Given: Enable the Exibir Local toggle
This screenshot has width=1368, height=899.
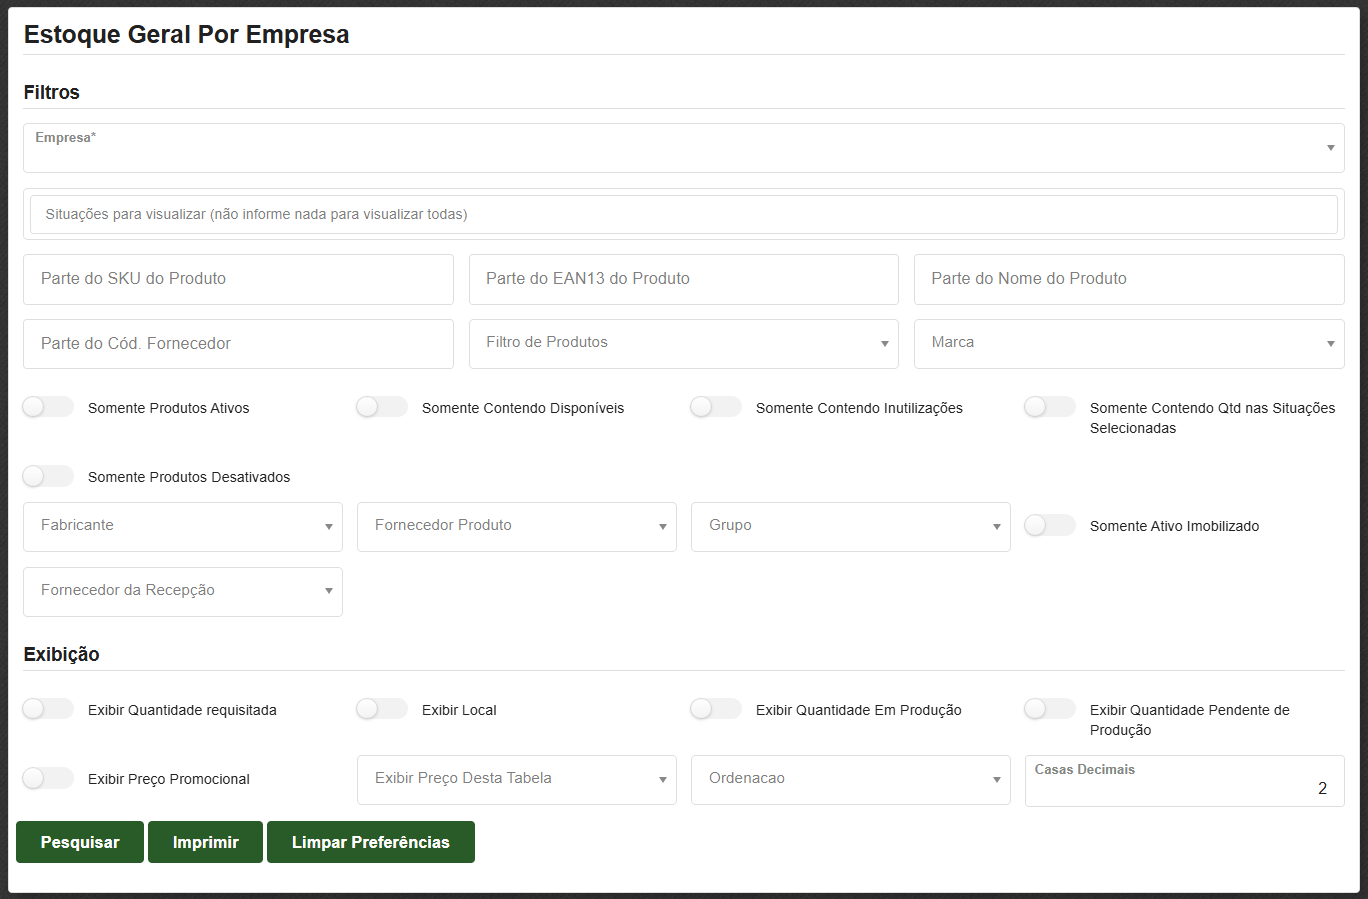Looking at the screenshot, I should pos(382,709).
